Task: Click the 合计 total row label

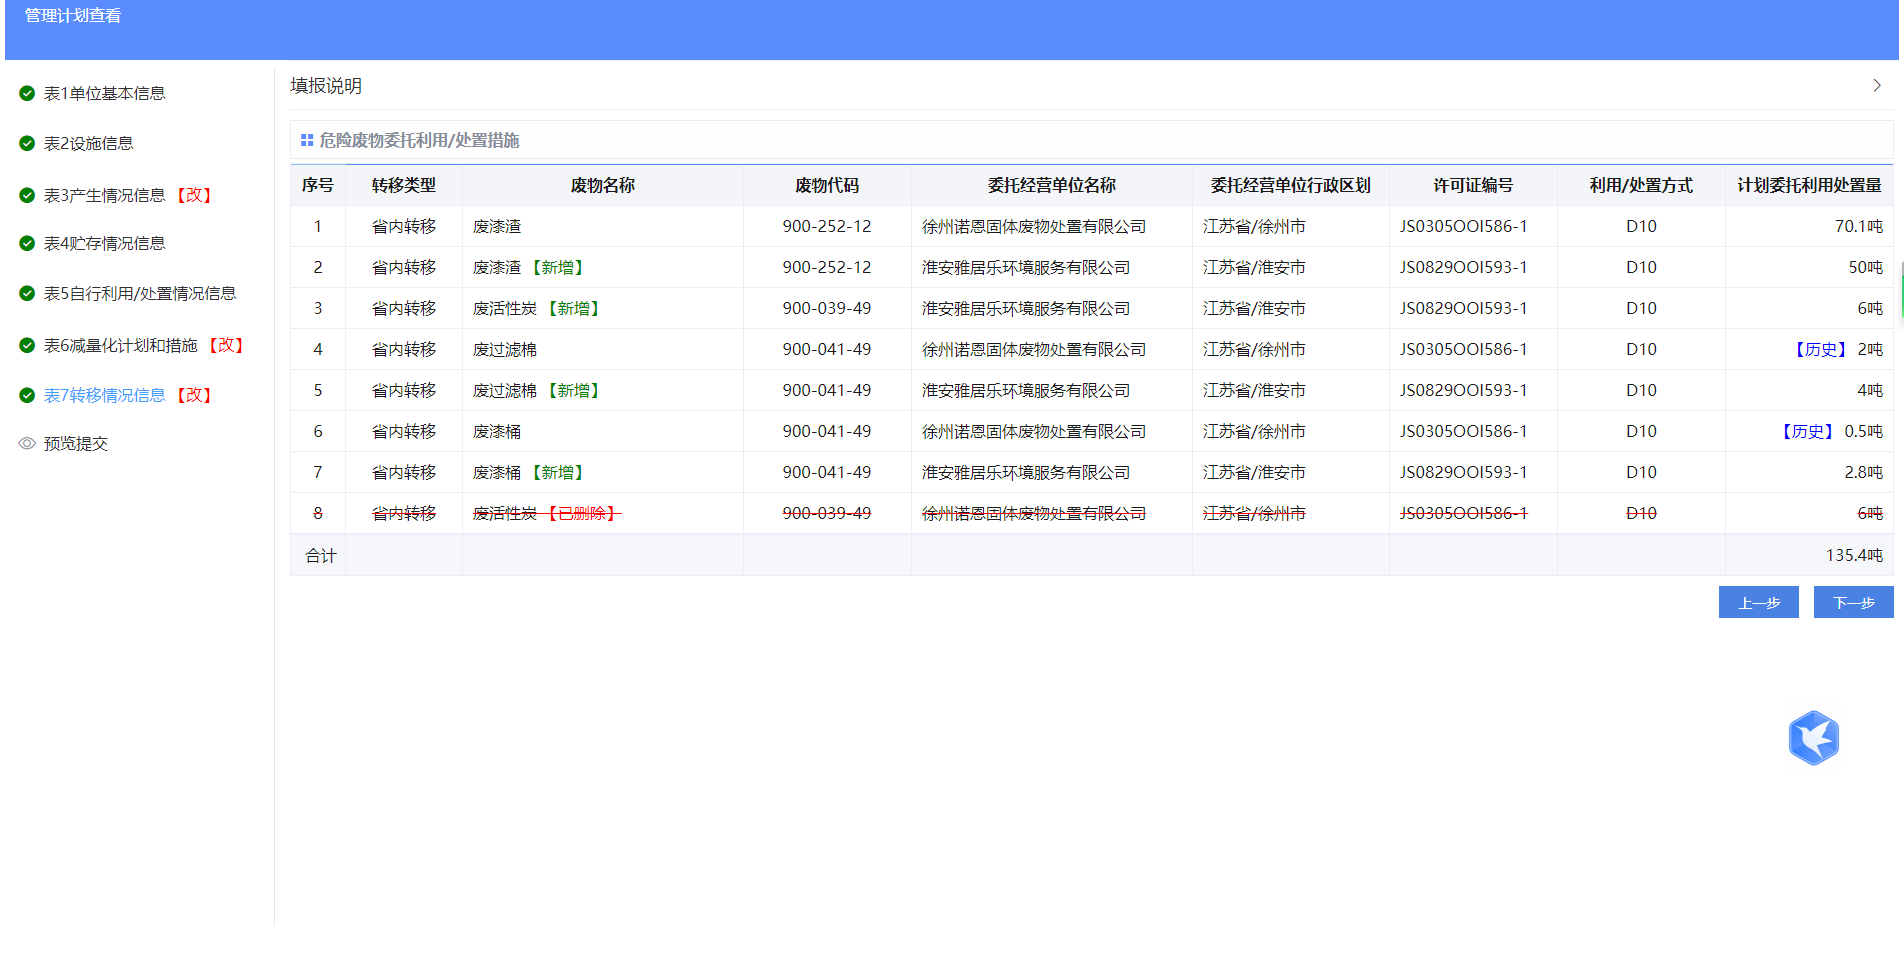Action: pos(321,555)
